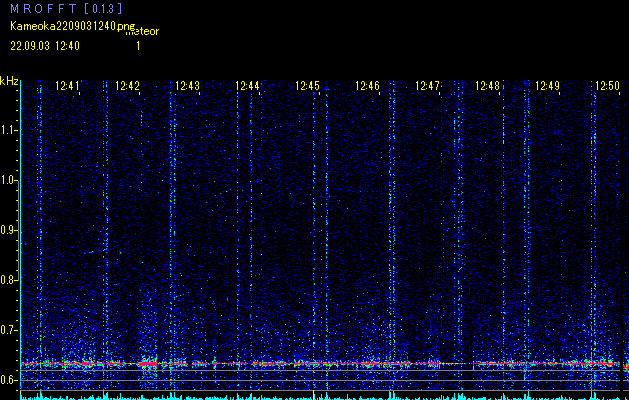Click the 22.09.03 12:40 date stamp
This screenshot has width=629, height=400.
[45, 46]
